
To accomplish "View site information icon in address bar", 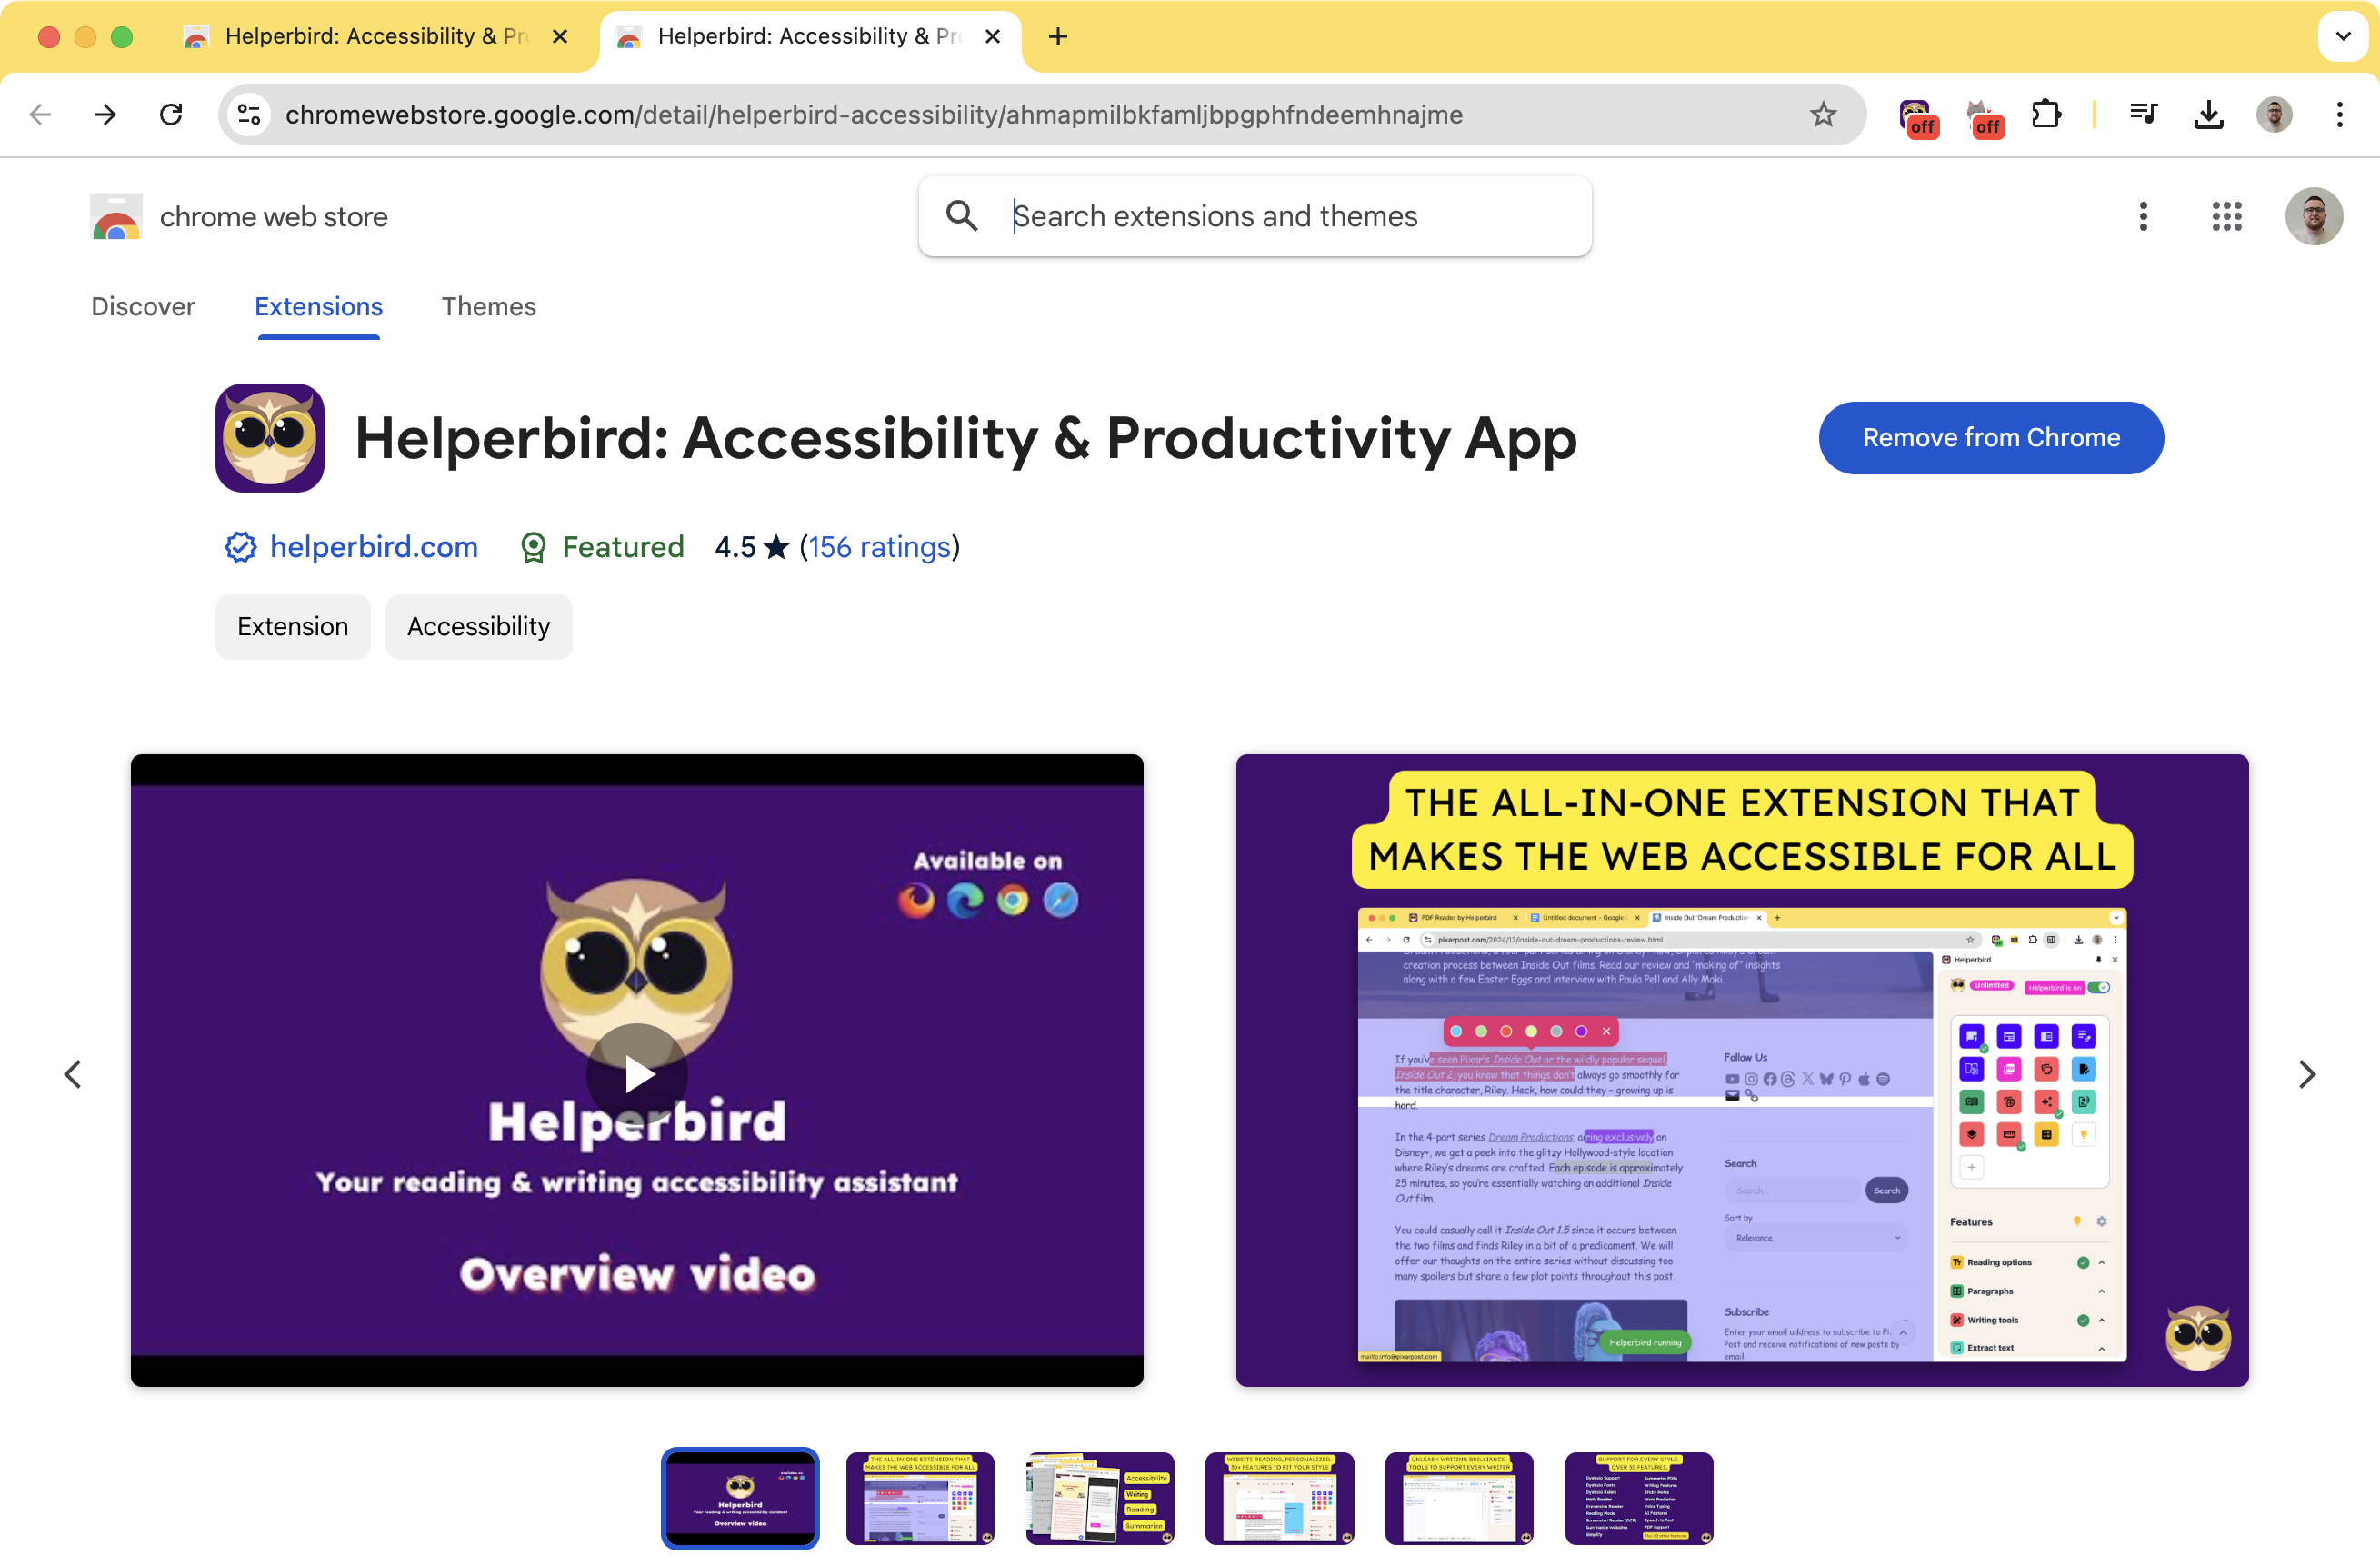I will pos(249,115).
